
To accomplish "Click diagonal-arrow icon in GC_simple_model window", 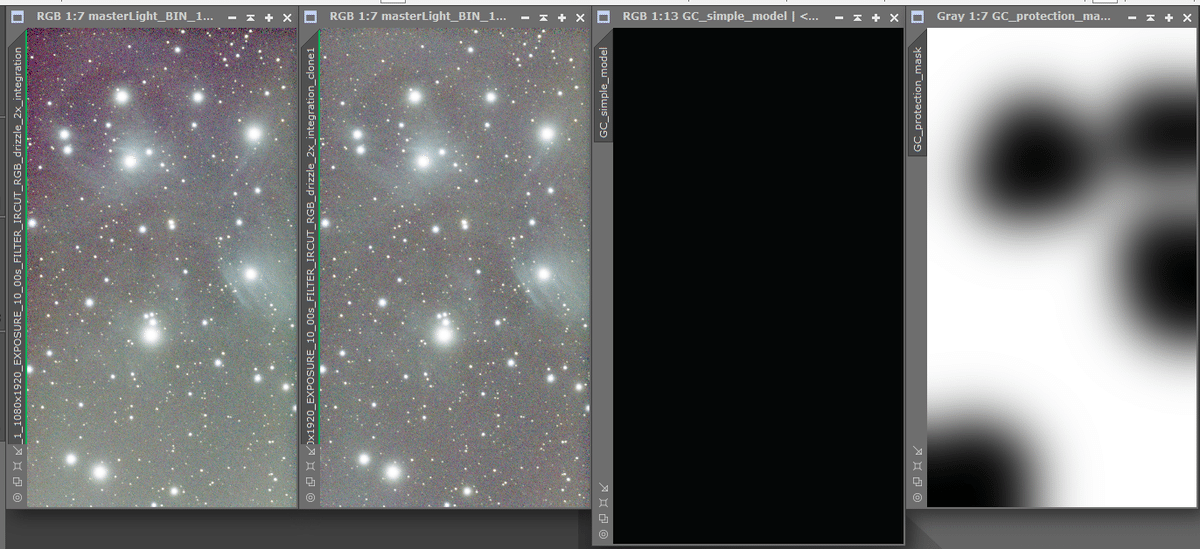I will [x=603, y=488].
